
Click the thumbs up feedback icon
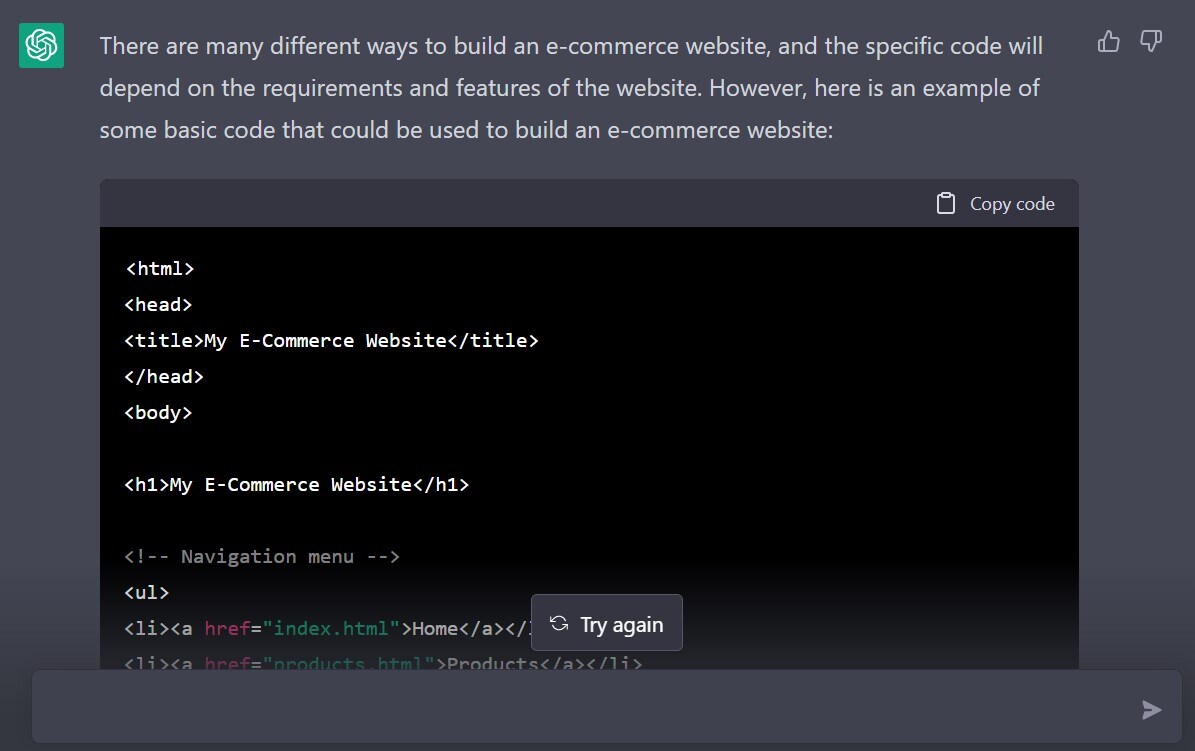[x=1108, y=41]
